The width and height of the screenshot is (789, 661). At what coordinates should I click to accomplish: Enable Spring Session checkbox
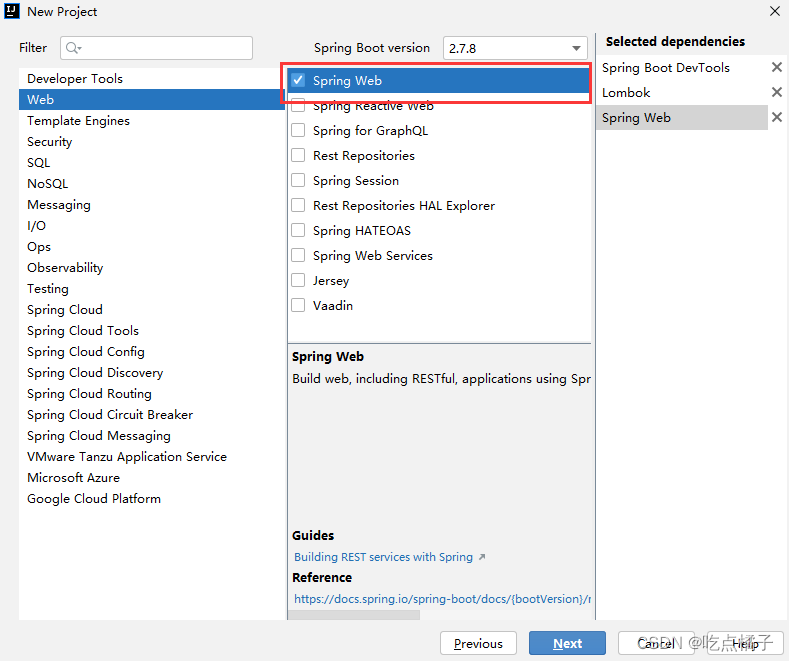[x=298, y=180]
